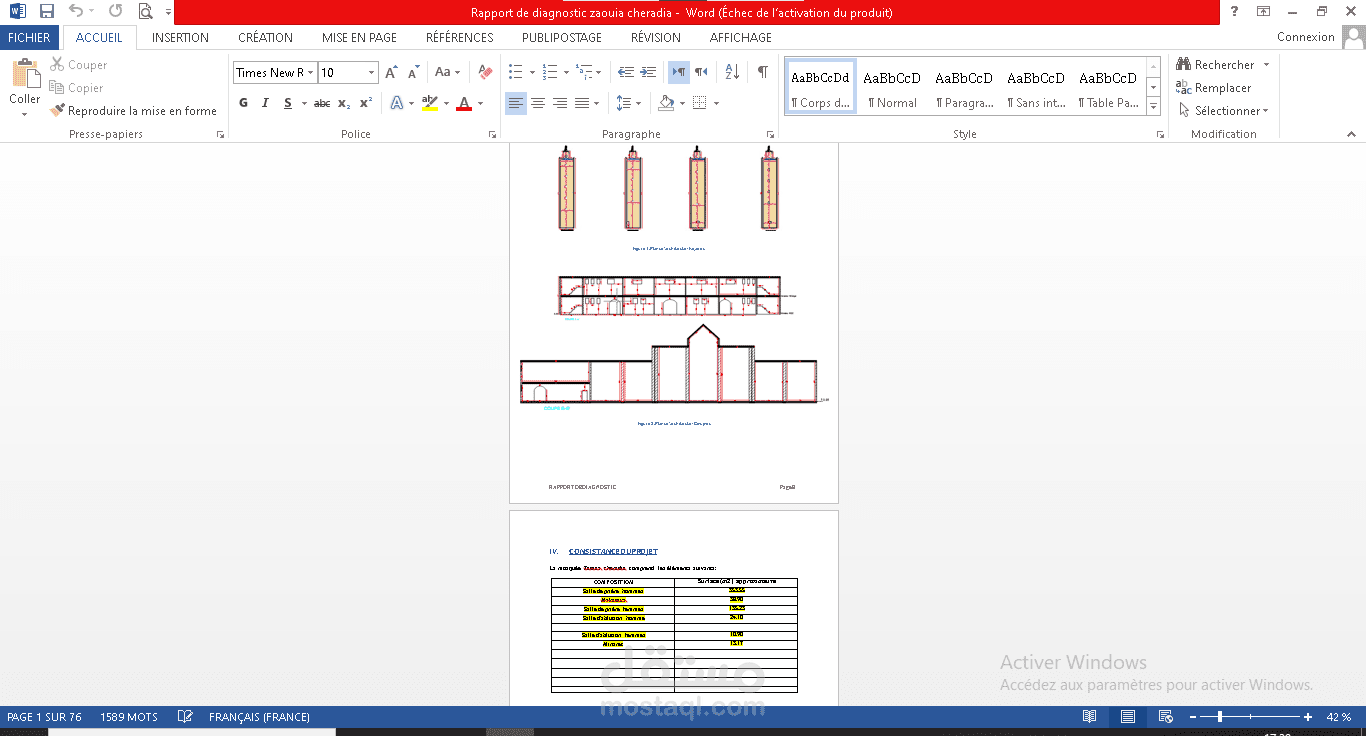1366x736 pixels.
Task: Open the line spacing dropdown
Action: (629, 103)
